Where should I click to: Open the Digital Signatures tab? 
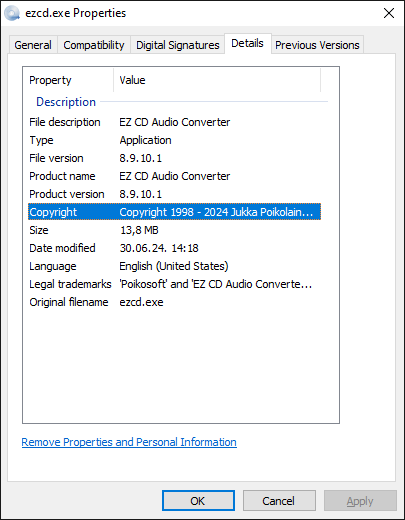(178, 45)
